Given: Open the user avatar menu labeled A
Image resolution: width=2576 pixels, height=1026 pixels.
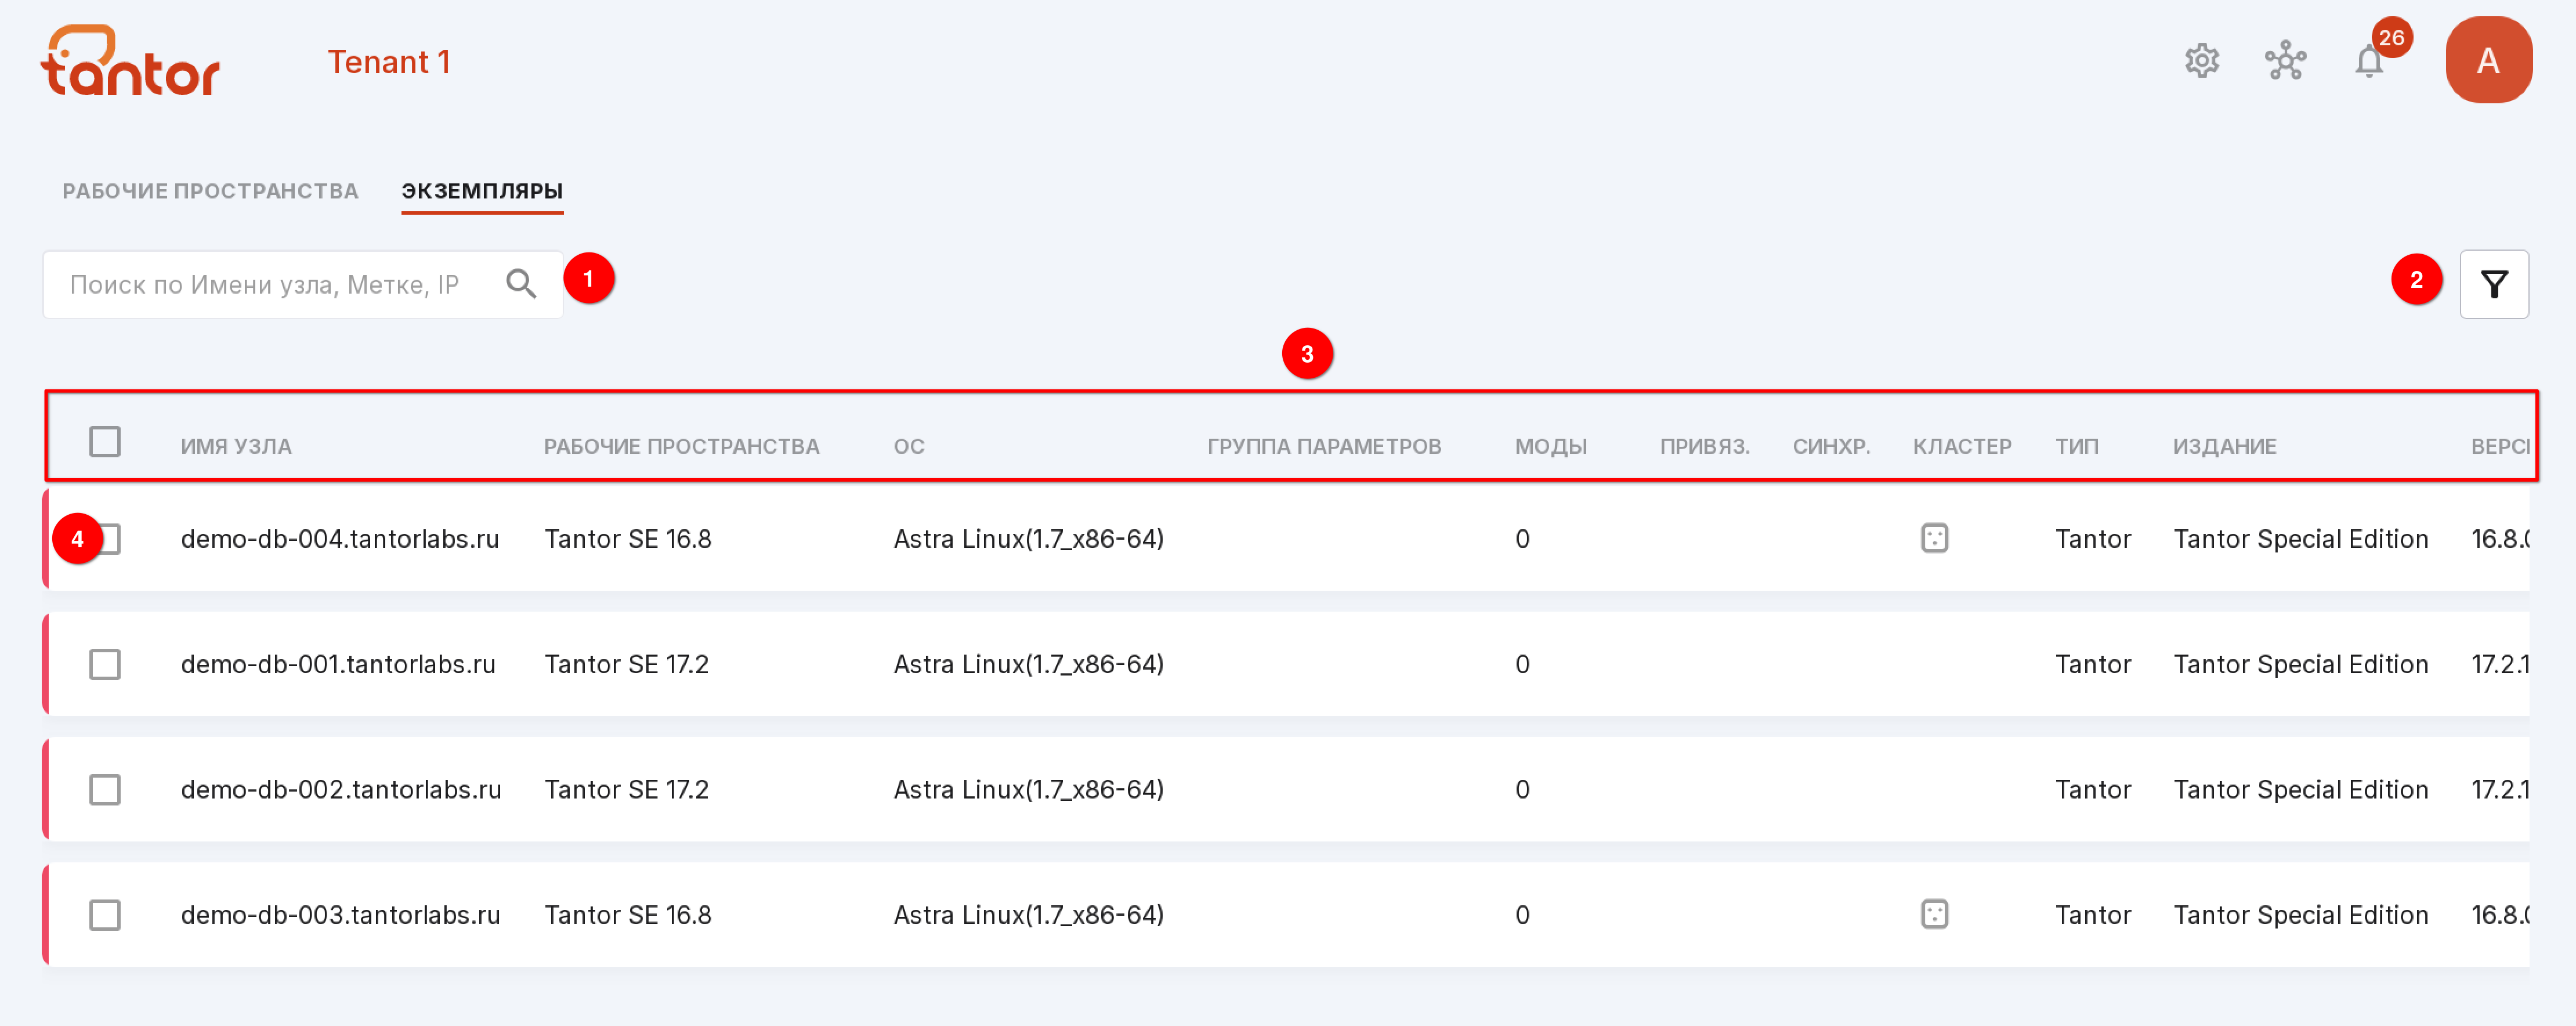Looking at the screenshot, I should [x=2488, y=60].
